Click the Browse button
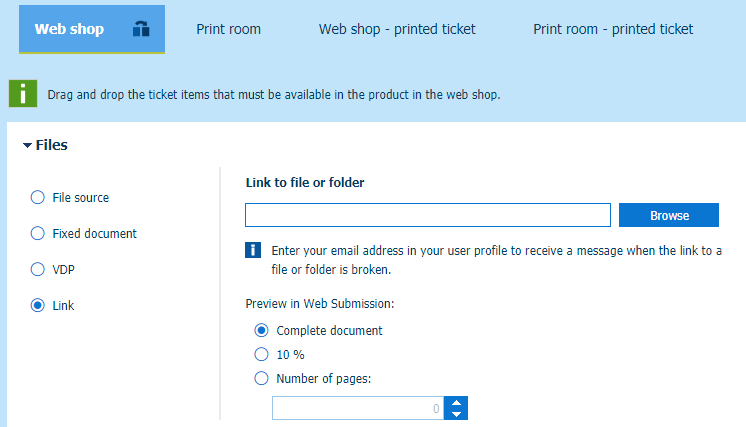Screen dimensions: 746x427 click(669, 216)
